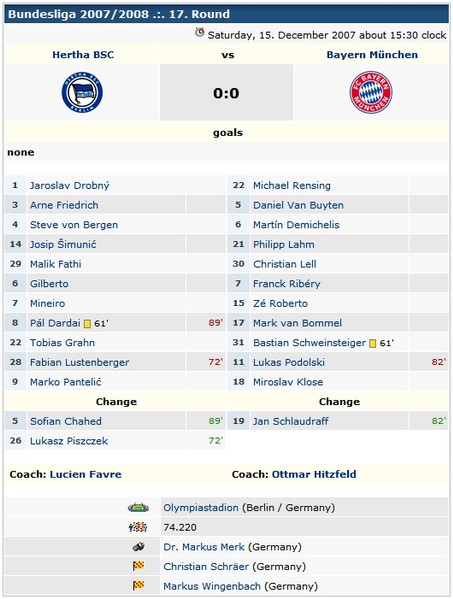Screen dimensions: 453x599
Task: Click the FC Bayern München logo
Action: pos(371,92)
